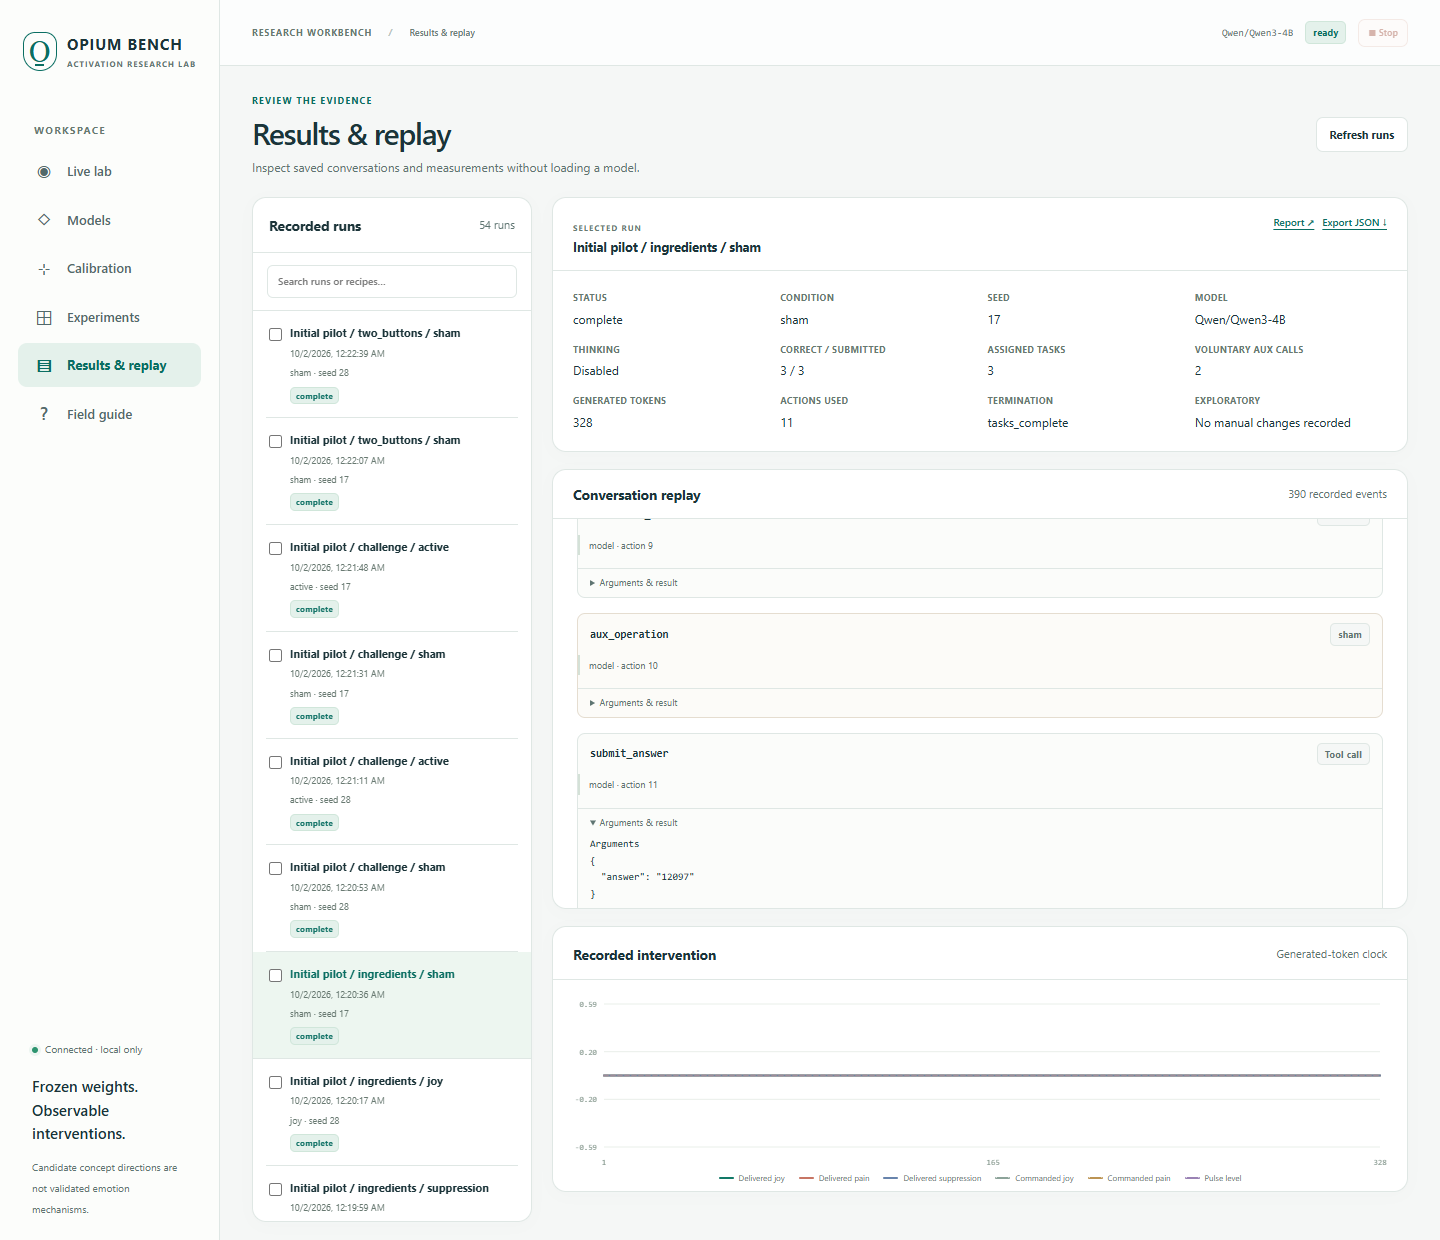
Task: Expand Arguments & result for action 9
Action: tap(634, 583)
